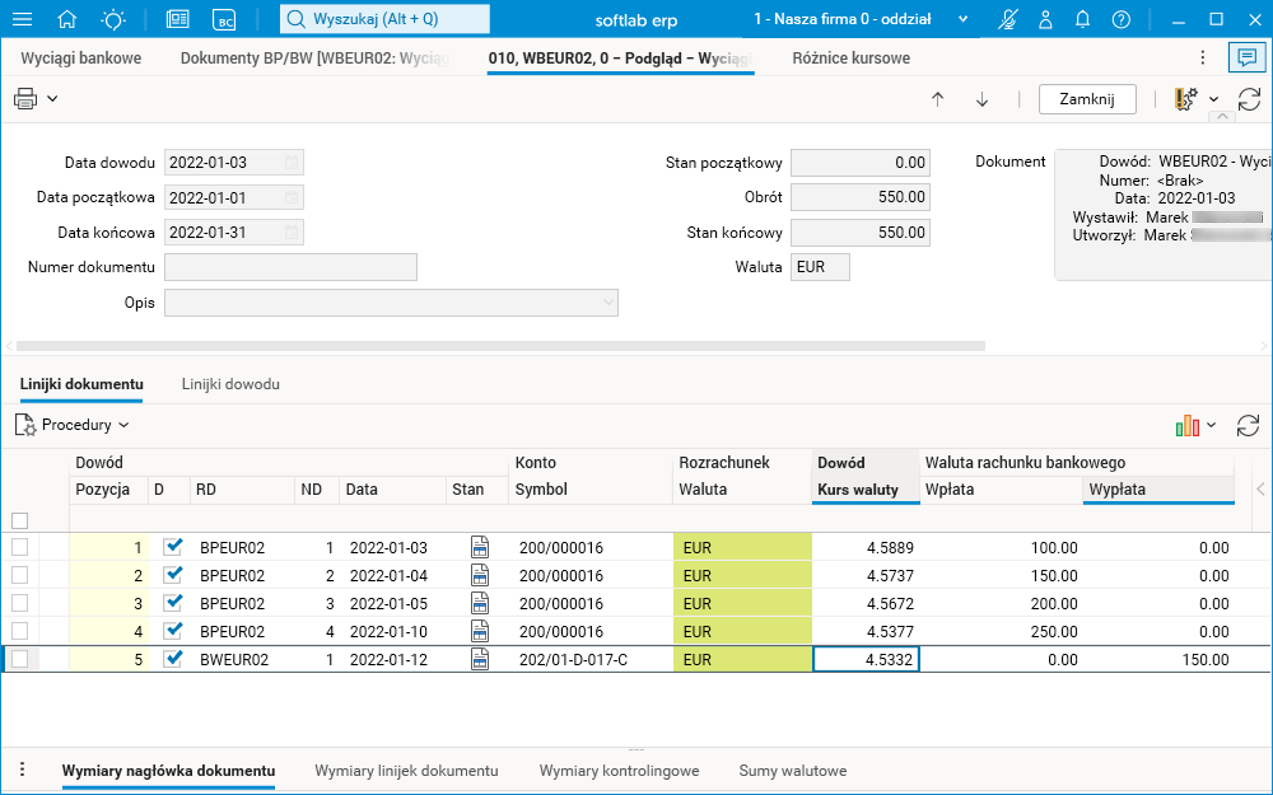1273x795 pixels.
Task: Click the user profile icon
Action: pyautogui.click(x=1045, y=19)
